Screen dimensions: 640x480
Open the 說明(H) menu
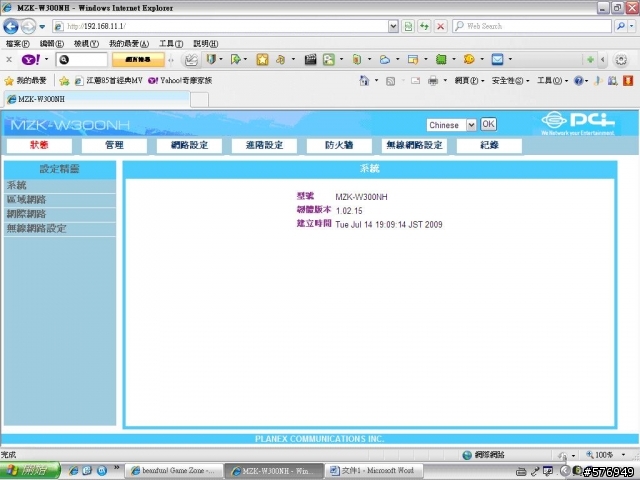[205, 43]
